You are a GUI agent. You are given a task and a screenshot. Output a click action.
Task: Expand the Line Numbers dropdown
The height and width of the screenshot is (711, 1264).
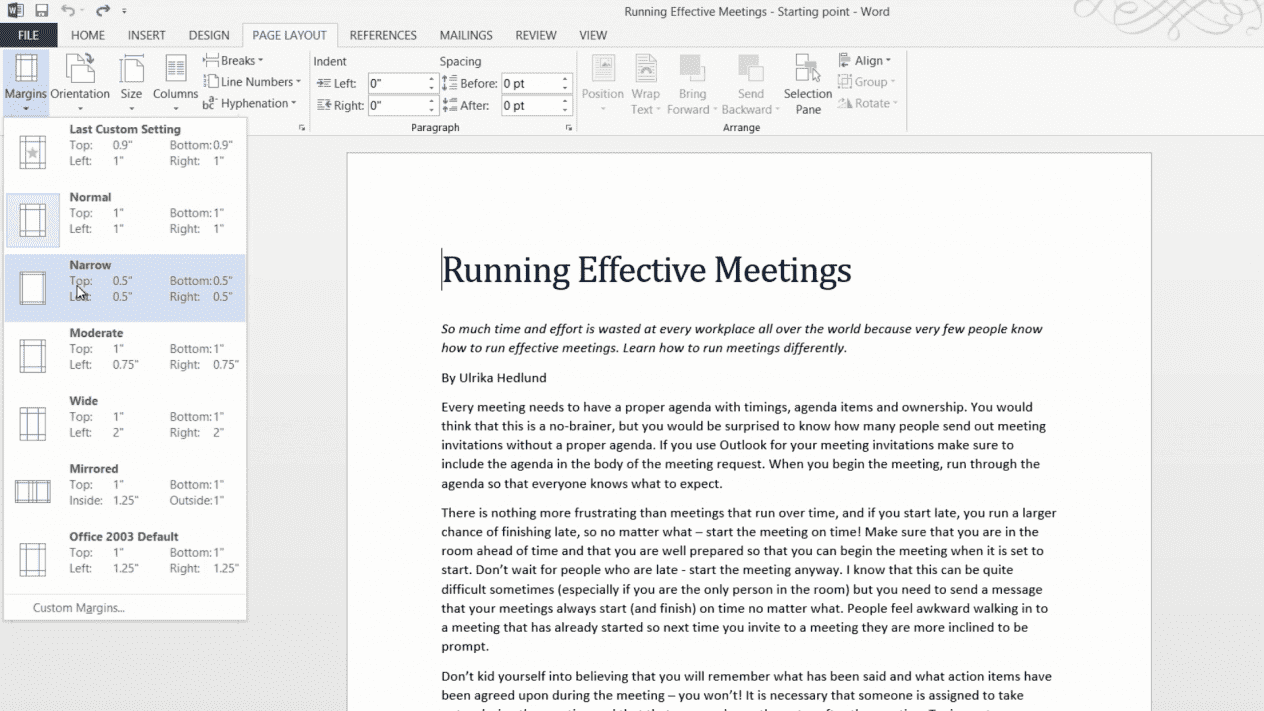[x=252, y=82]
